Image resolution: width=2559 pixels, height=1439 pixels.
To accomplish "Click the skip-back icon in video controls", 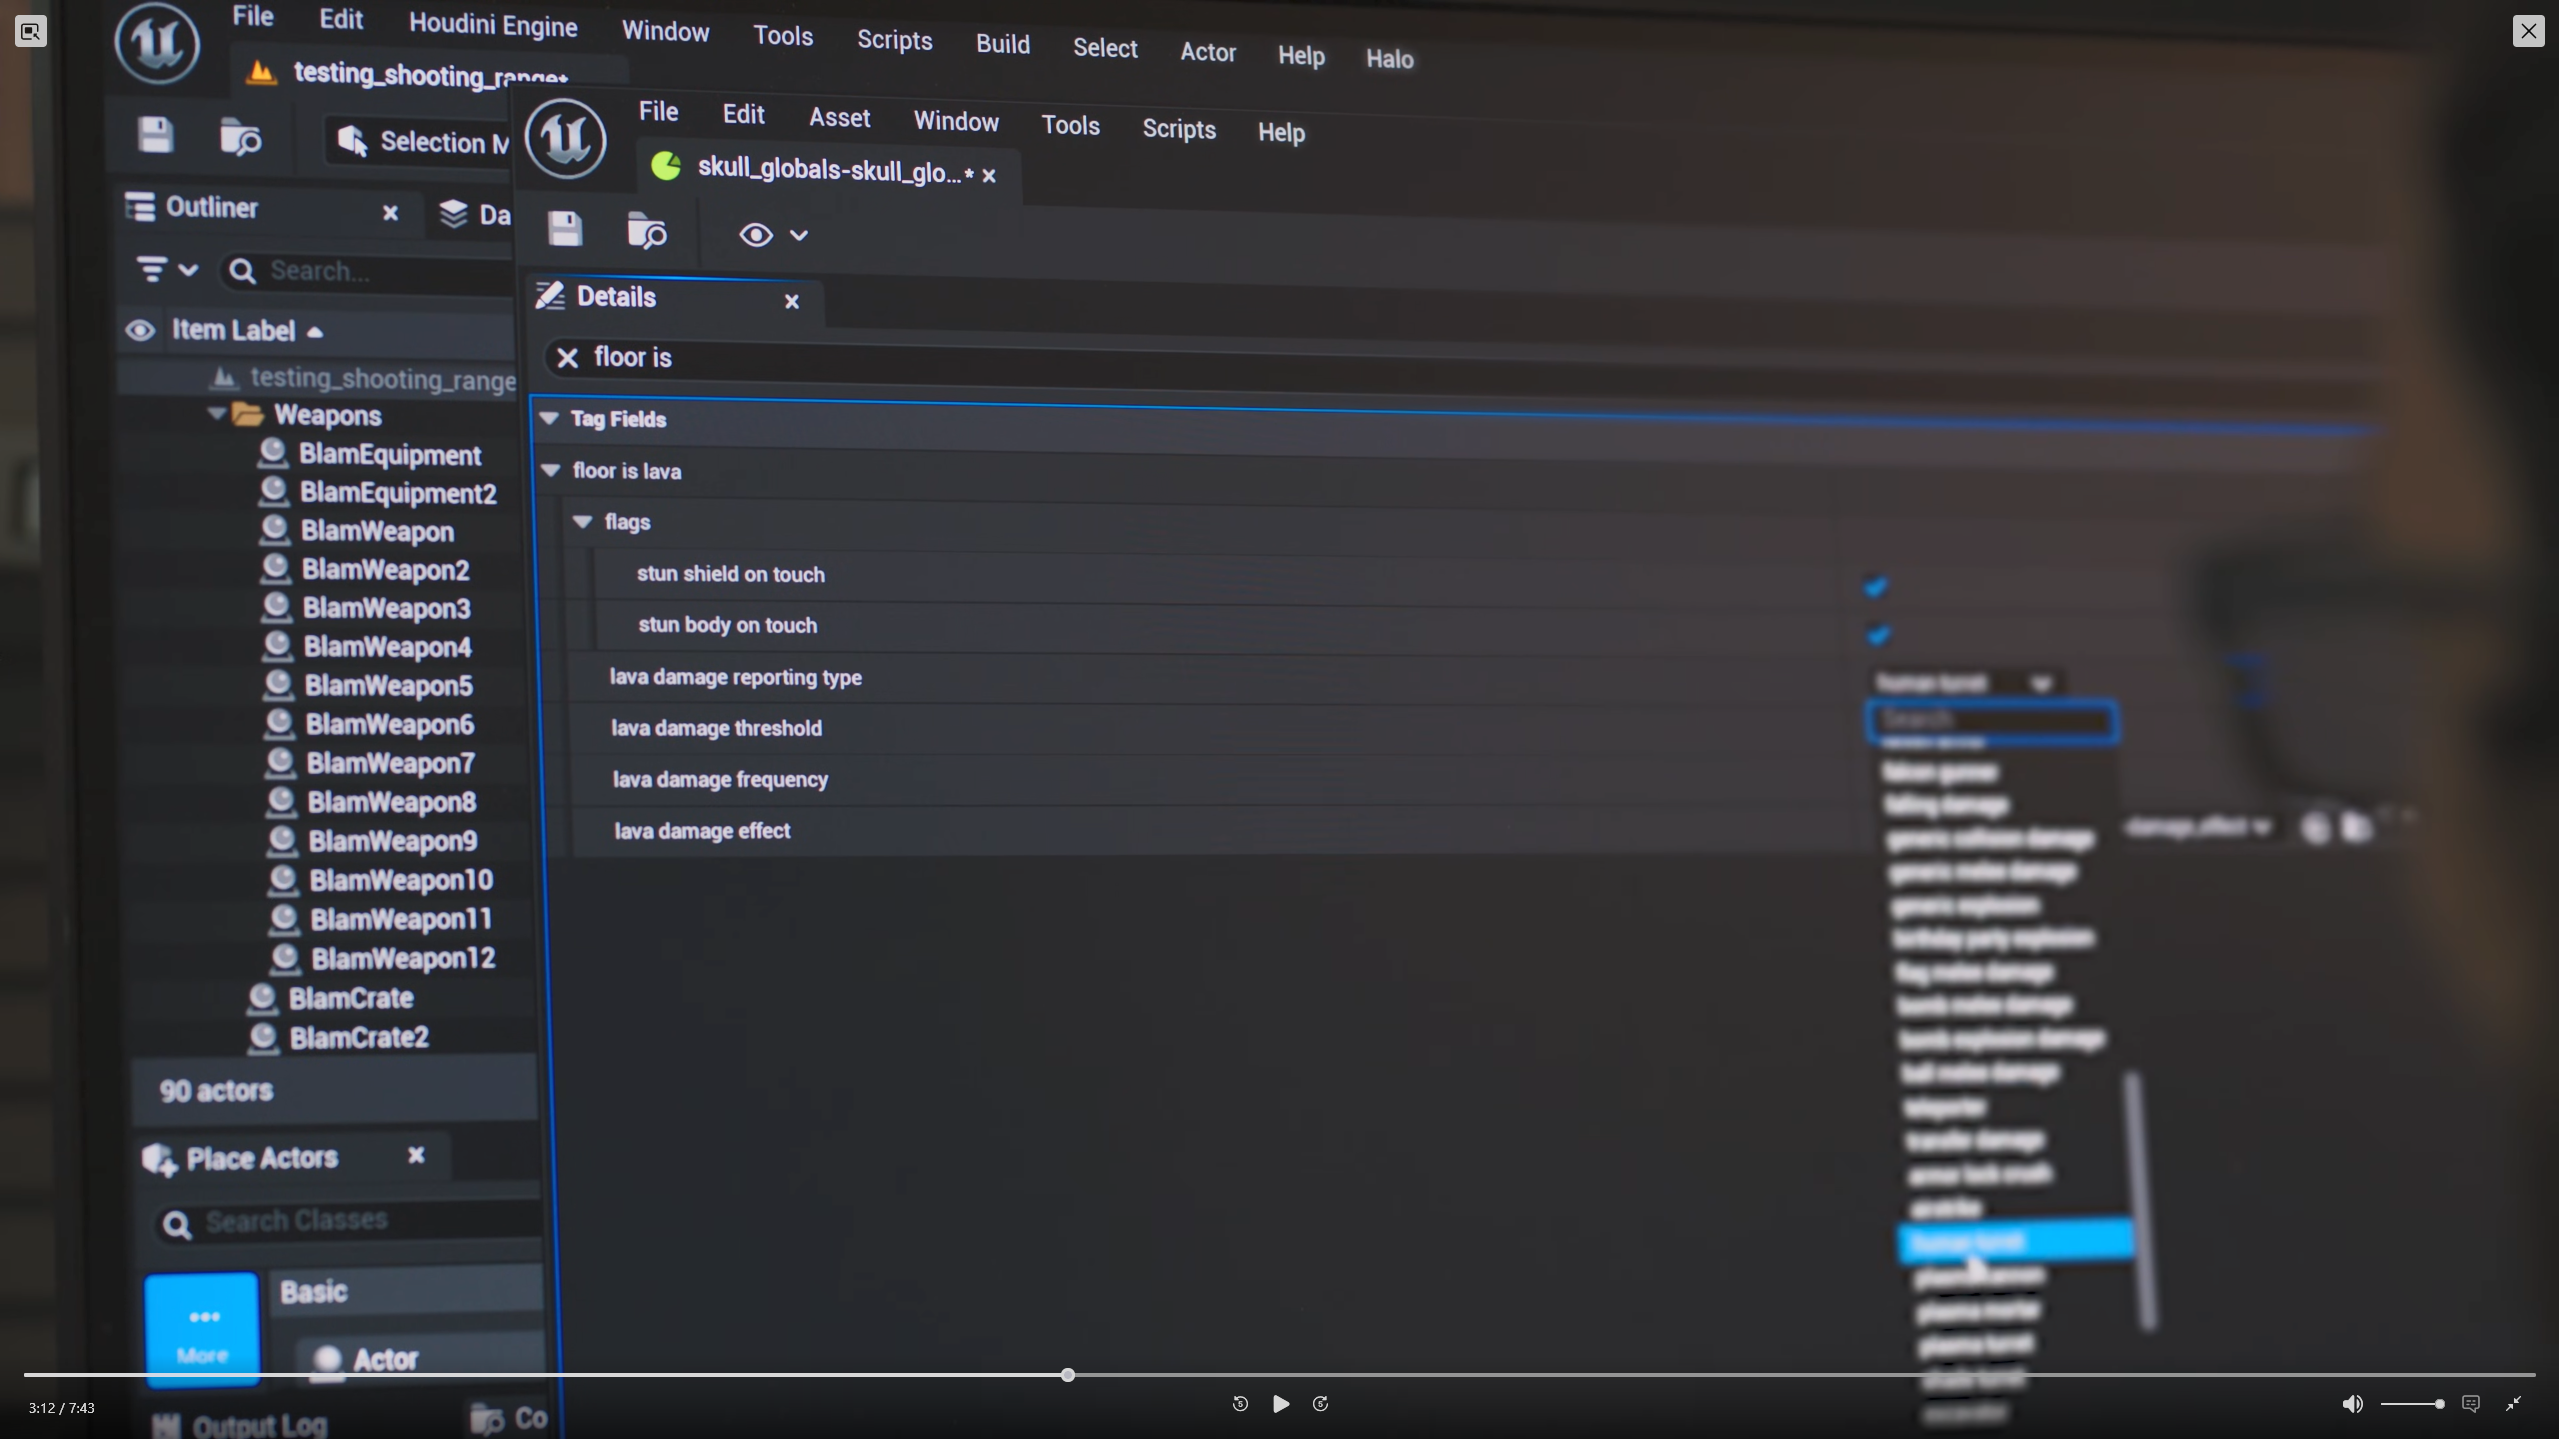I will click(1240, 1404).
